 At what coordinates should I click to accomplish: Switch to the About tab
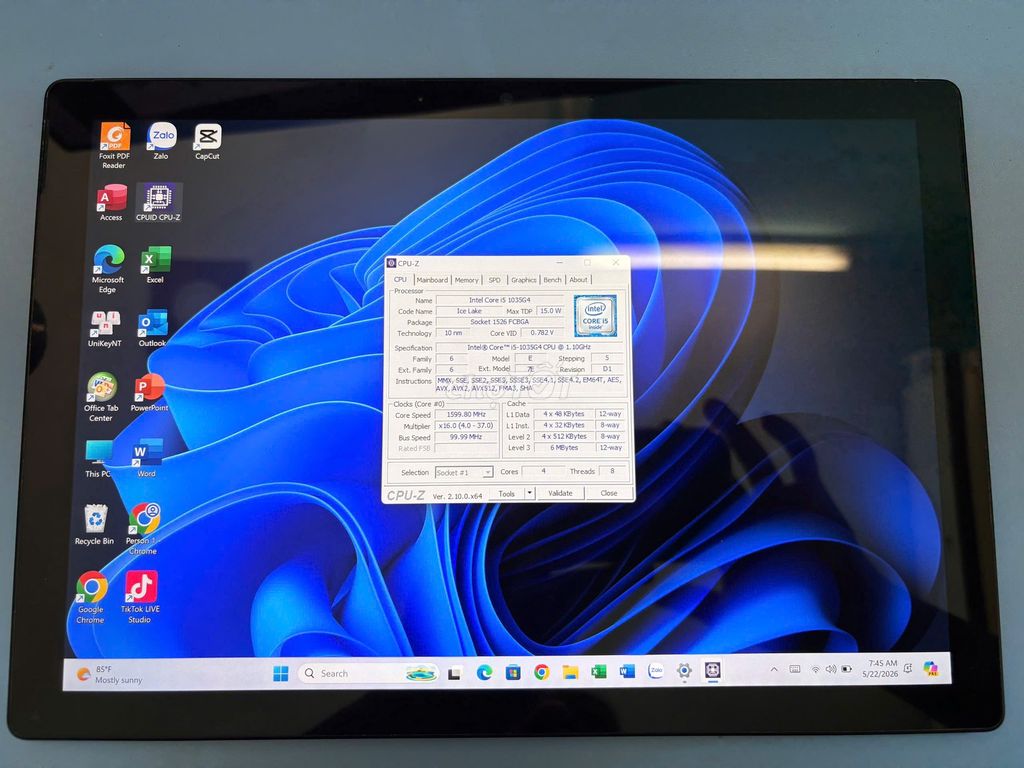579,280
